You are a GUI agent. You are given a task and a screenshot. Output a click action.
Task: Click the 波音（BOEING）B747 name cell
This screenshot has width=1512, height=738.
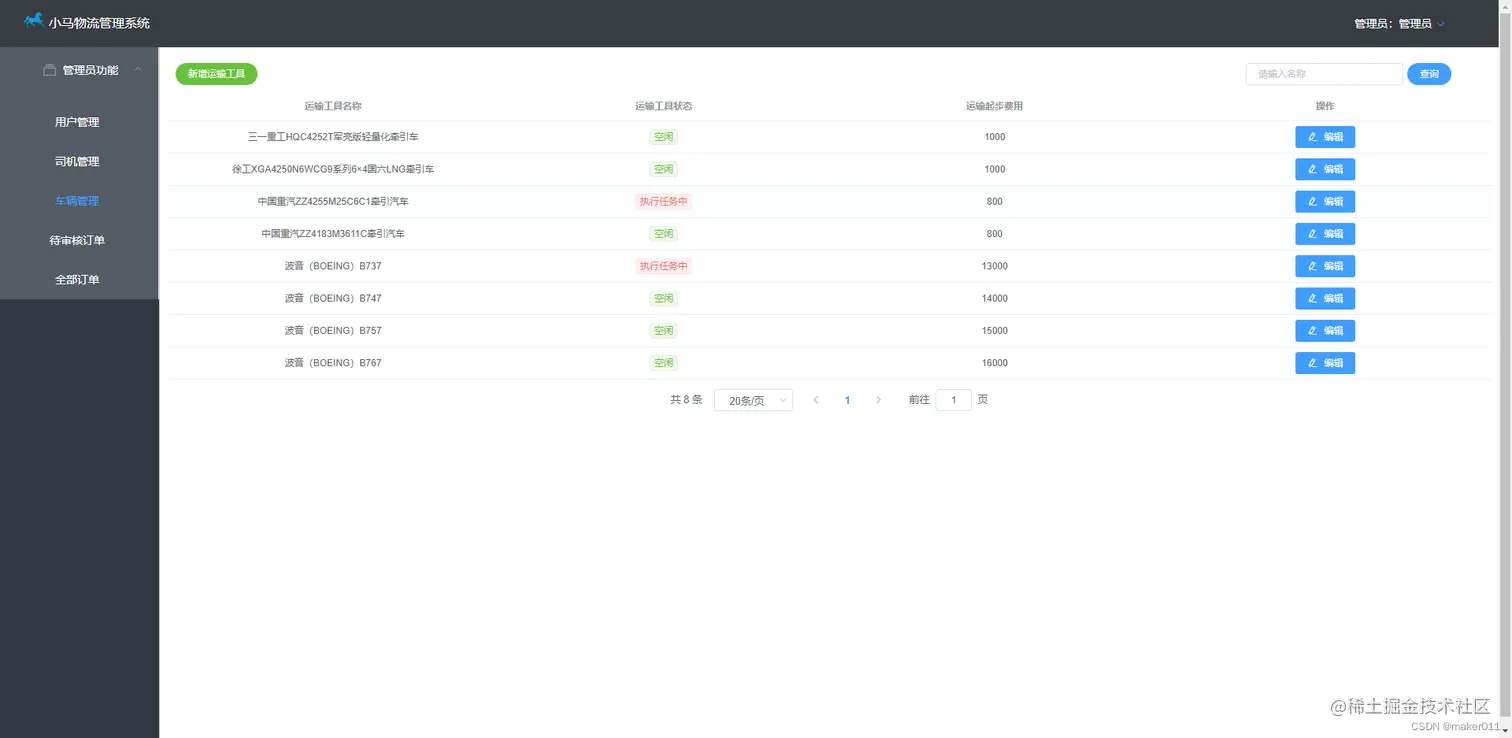(333, 298)
